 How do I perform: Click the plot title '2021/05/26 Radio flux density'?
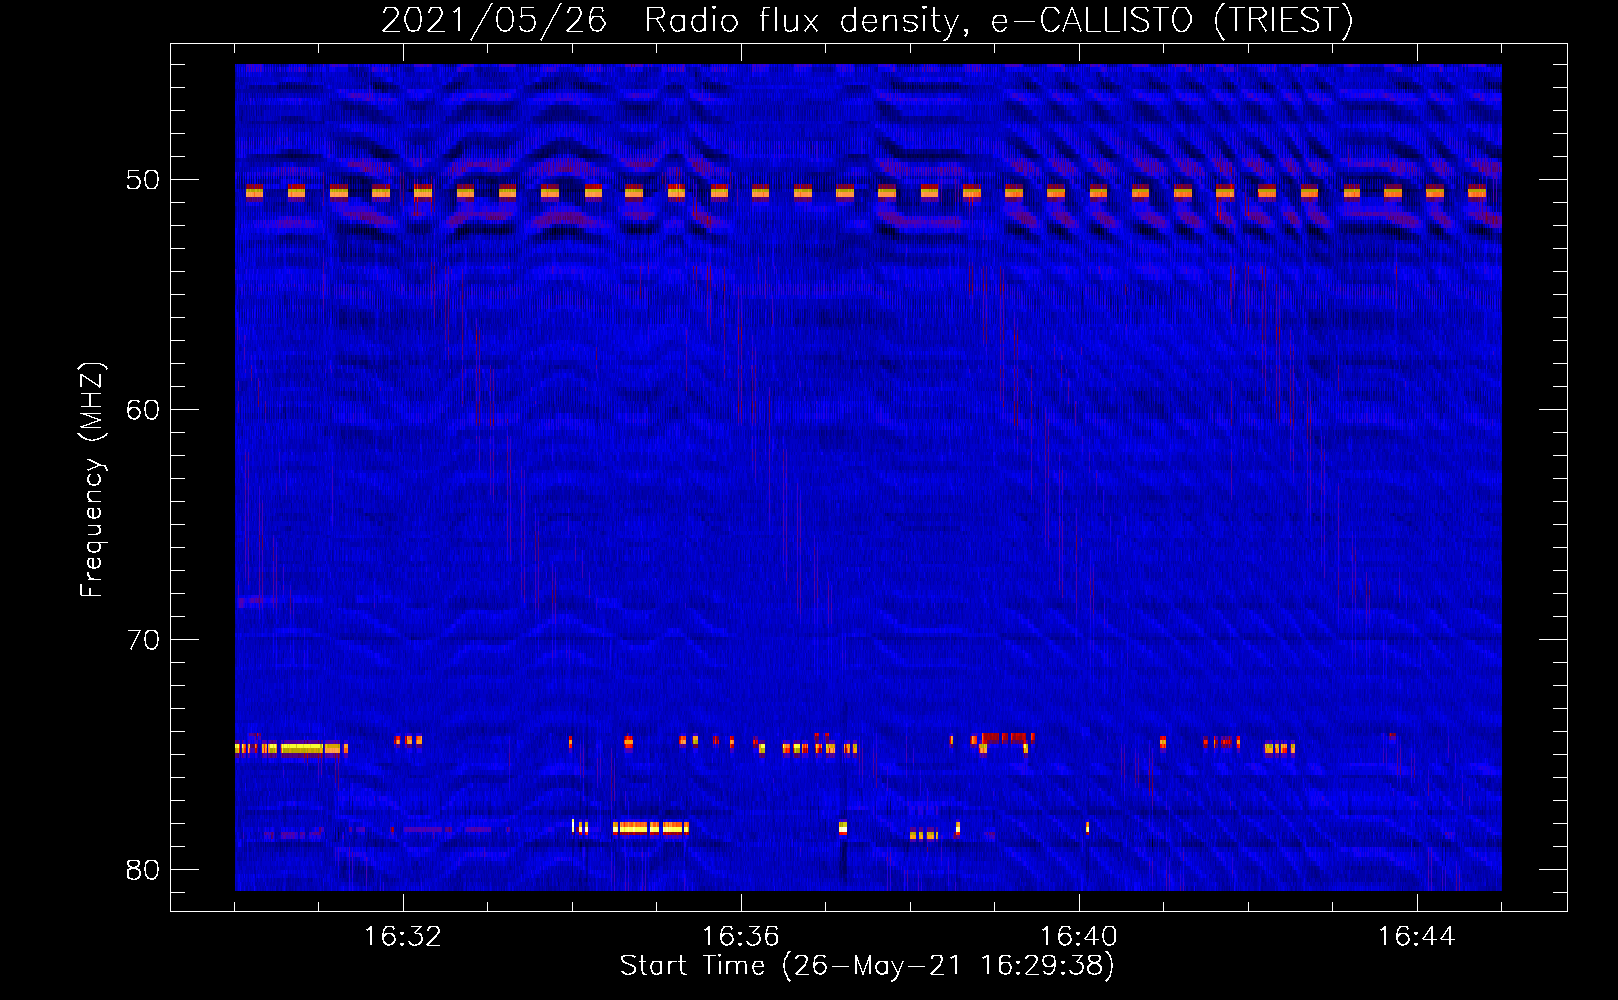867,20
